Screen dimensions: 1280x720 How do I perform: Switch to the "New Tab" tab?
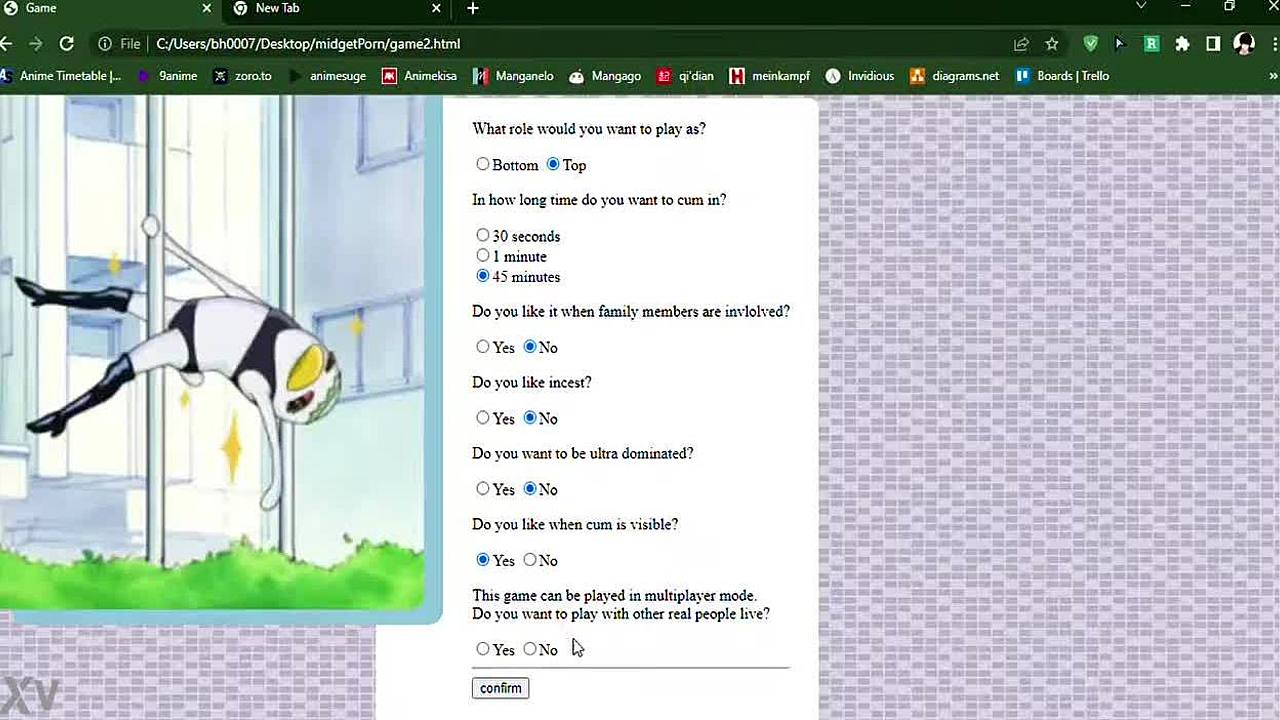click(x=320, y=8)
